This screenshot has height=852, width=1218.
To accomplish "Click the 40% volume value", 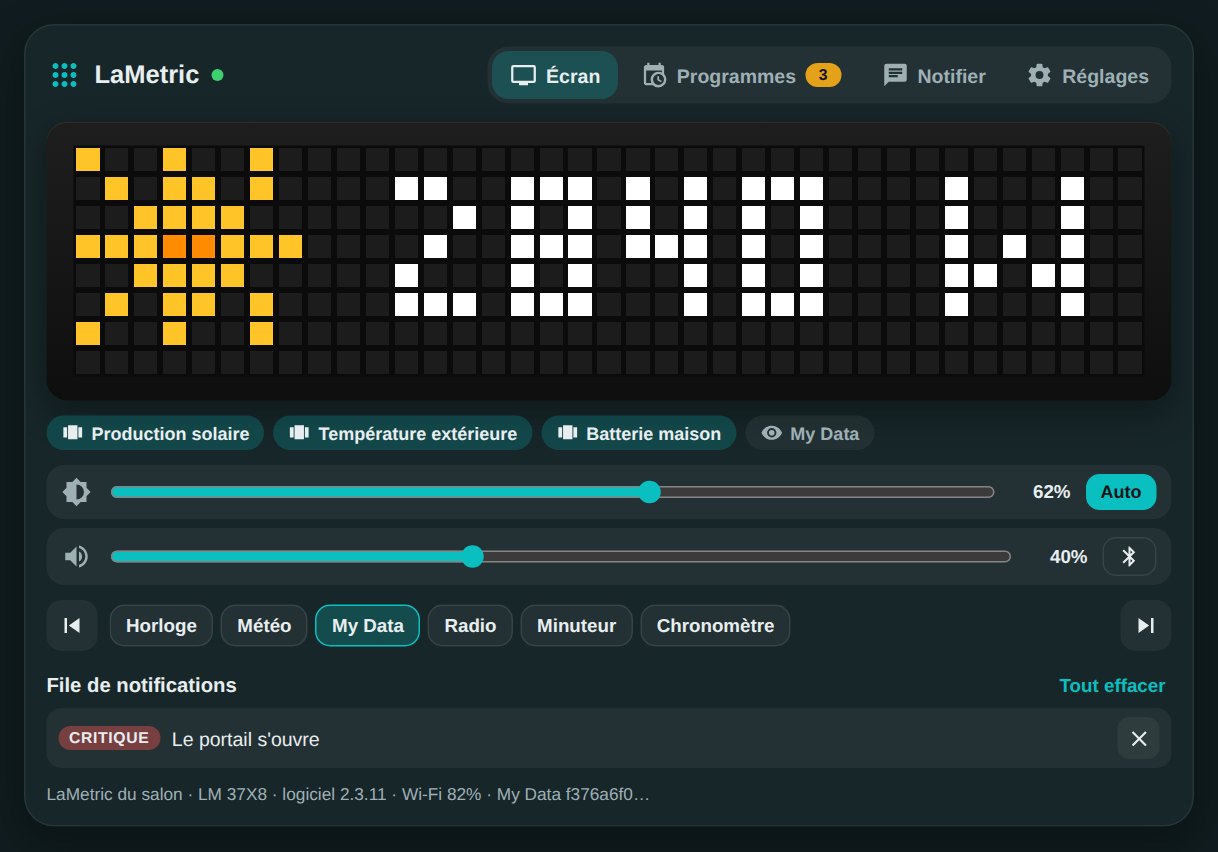I will point(1068,557).
